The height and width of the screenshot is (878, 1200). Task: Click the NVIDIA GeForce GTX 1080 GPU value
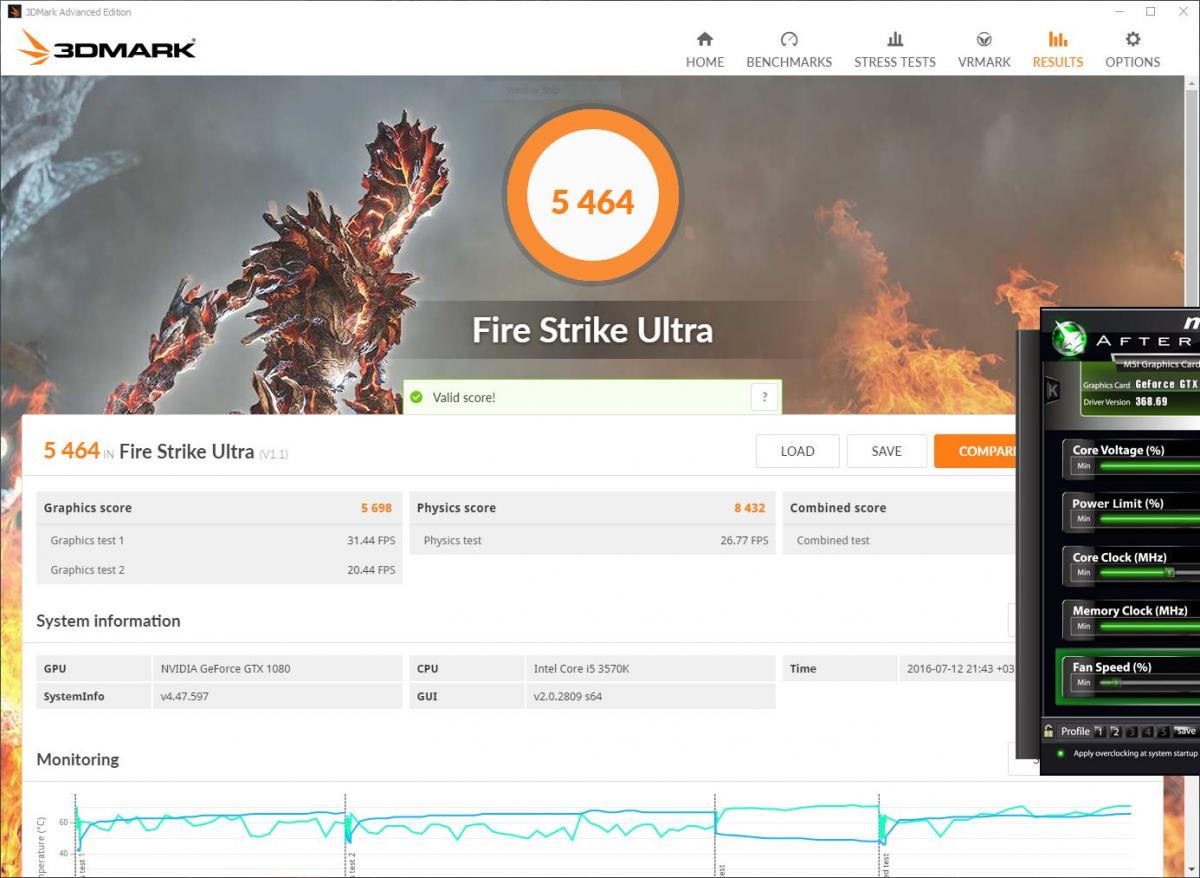(x=225, y=668)
